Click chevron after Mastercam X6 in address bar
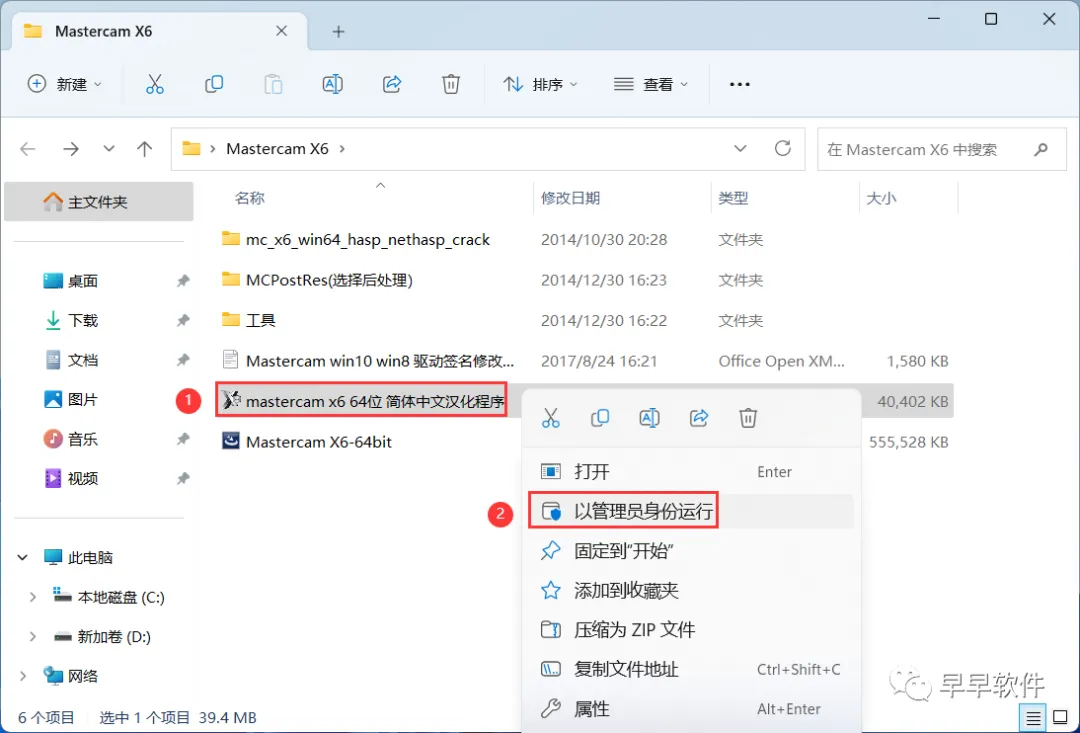 pyautogui.click(x=342, y=149)
